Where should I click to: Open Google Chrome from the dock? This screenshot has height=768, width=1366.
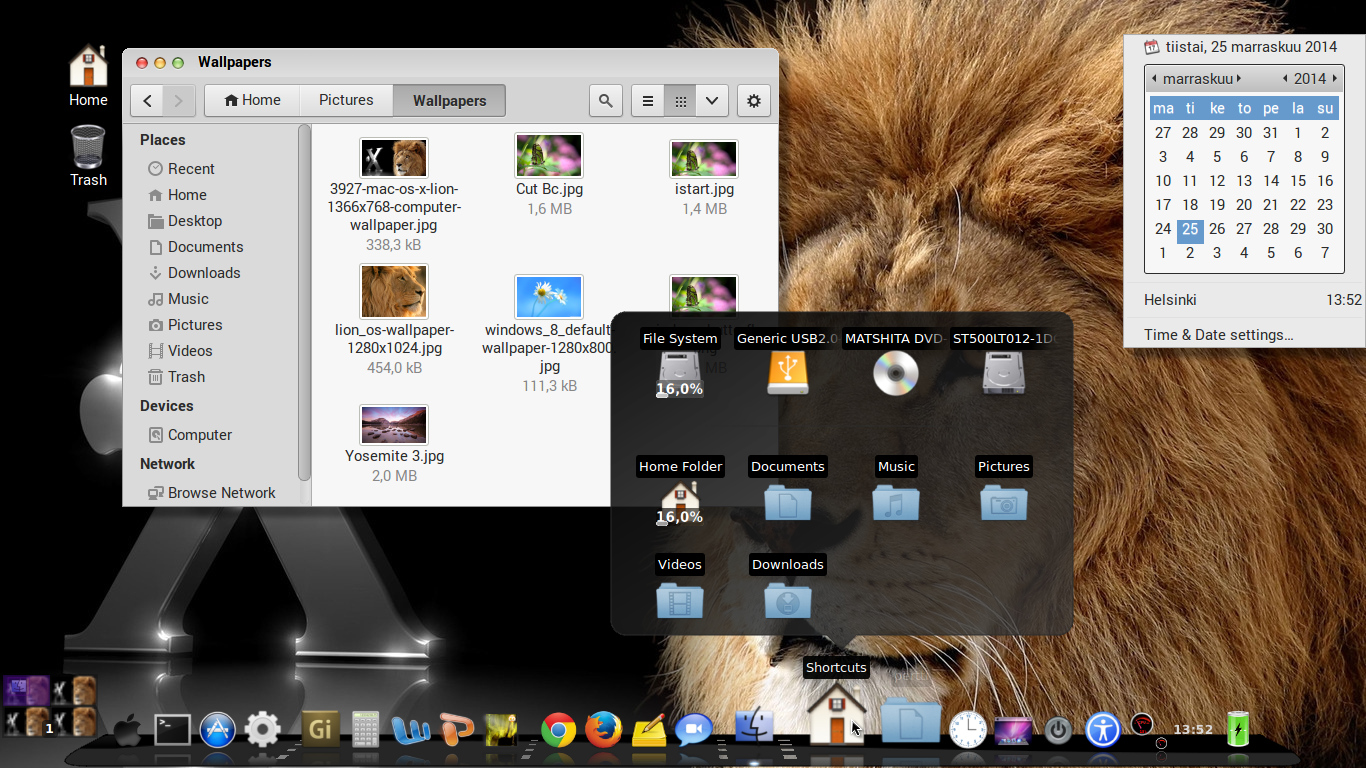pos(558,731)
